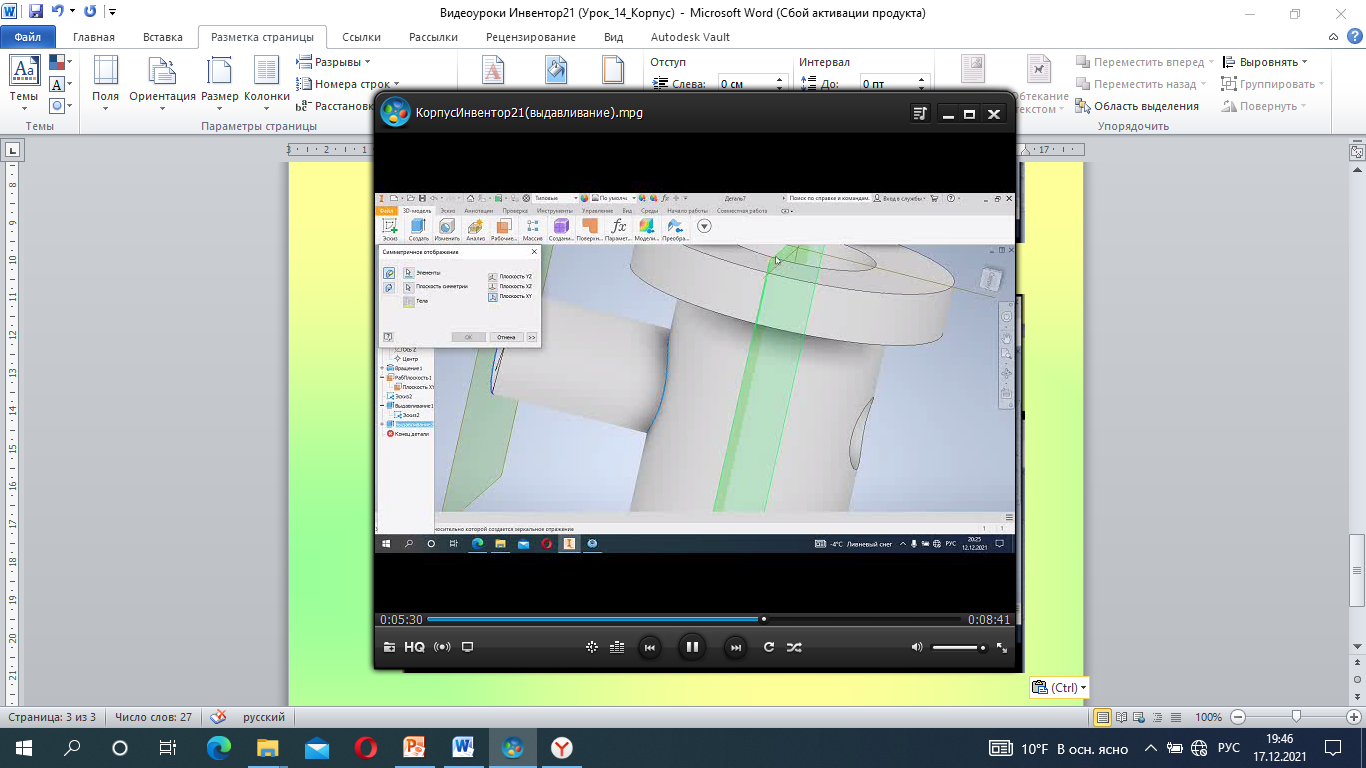The image size is (1366, 768).
Task: Open the Область выделения selection pane
Action: pyautogui.click(x=1137, y=106)
